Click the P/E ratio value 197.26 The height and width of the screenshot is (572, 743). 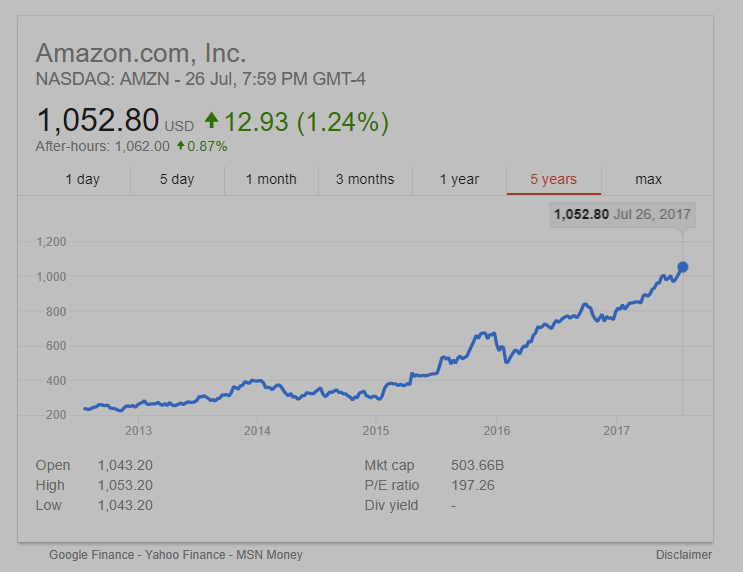(473, 486)
